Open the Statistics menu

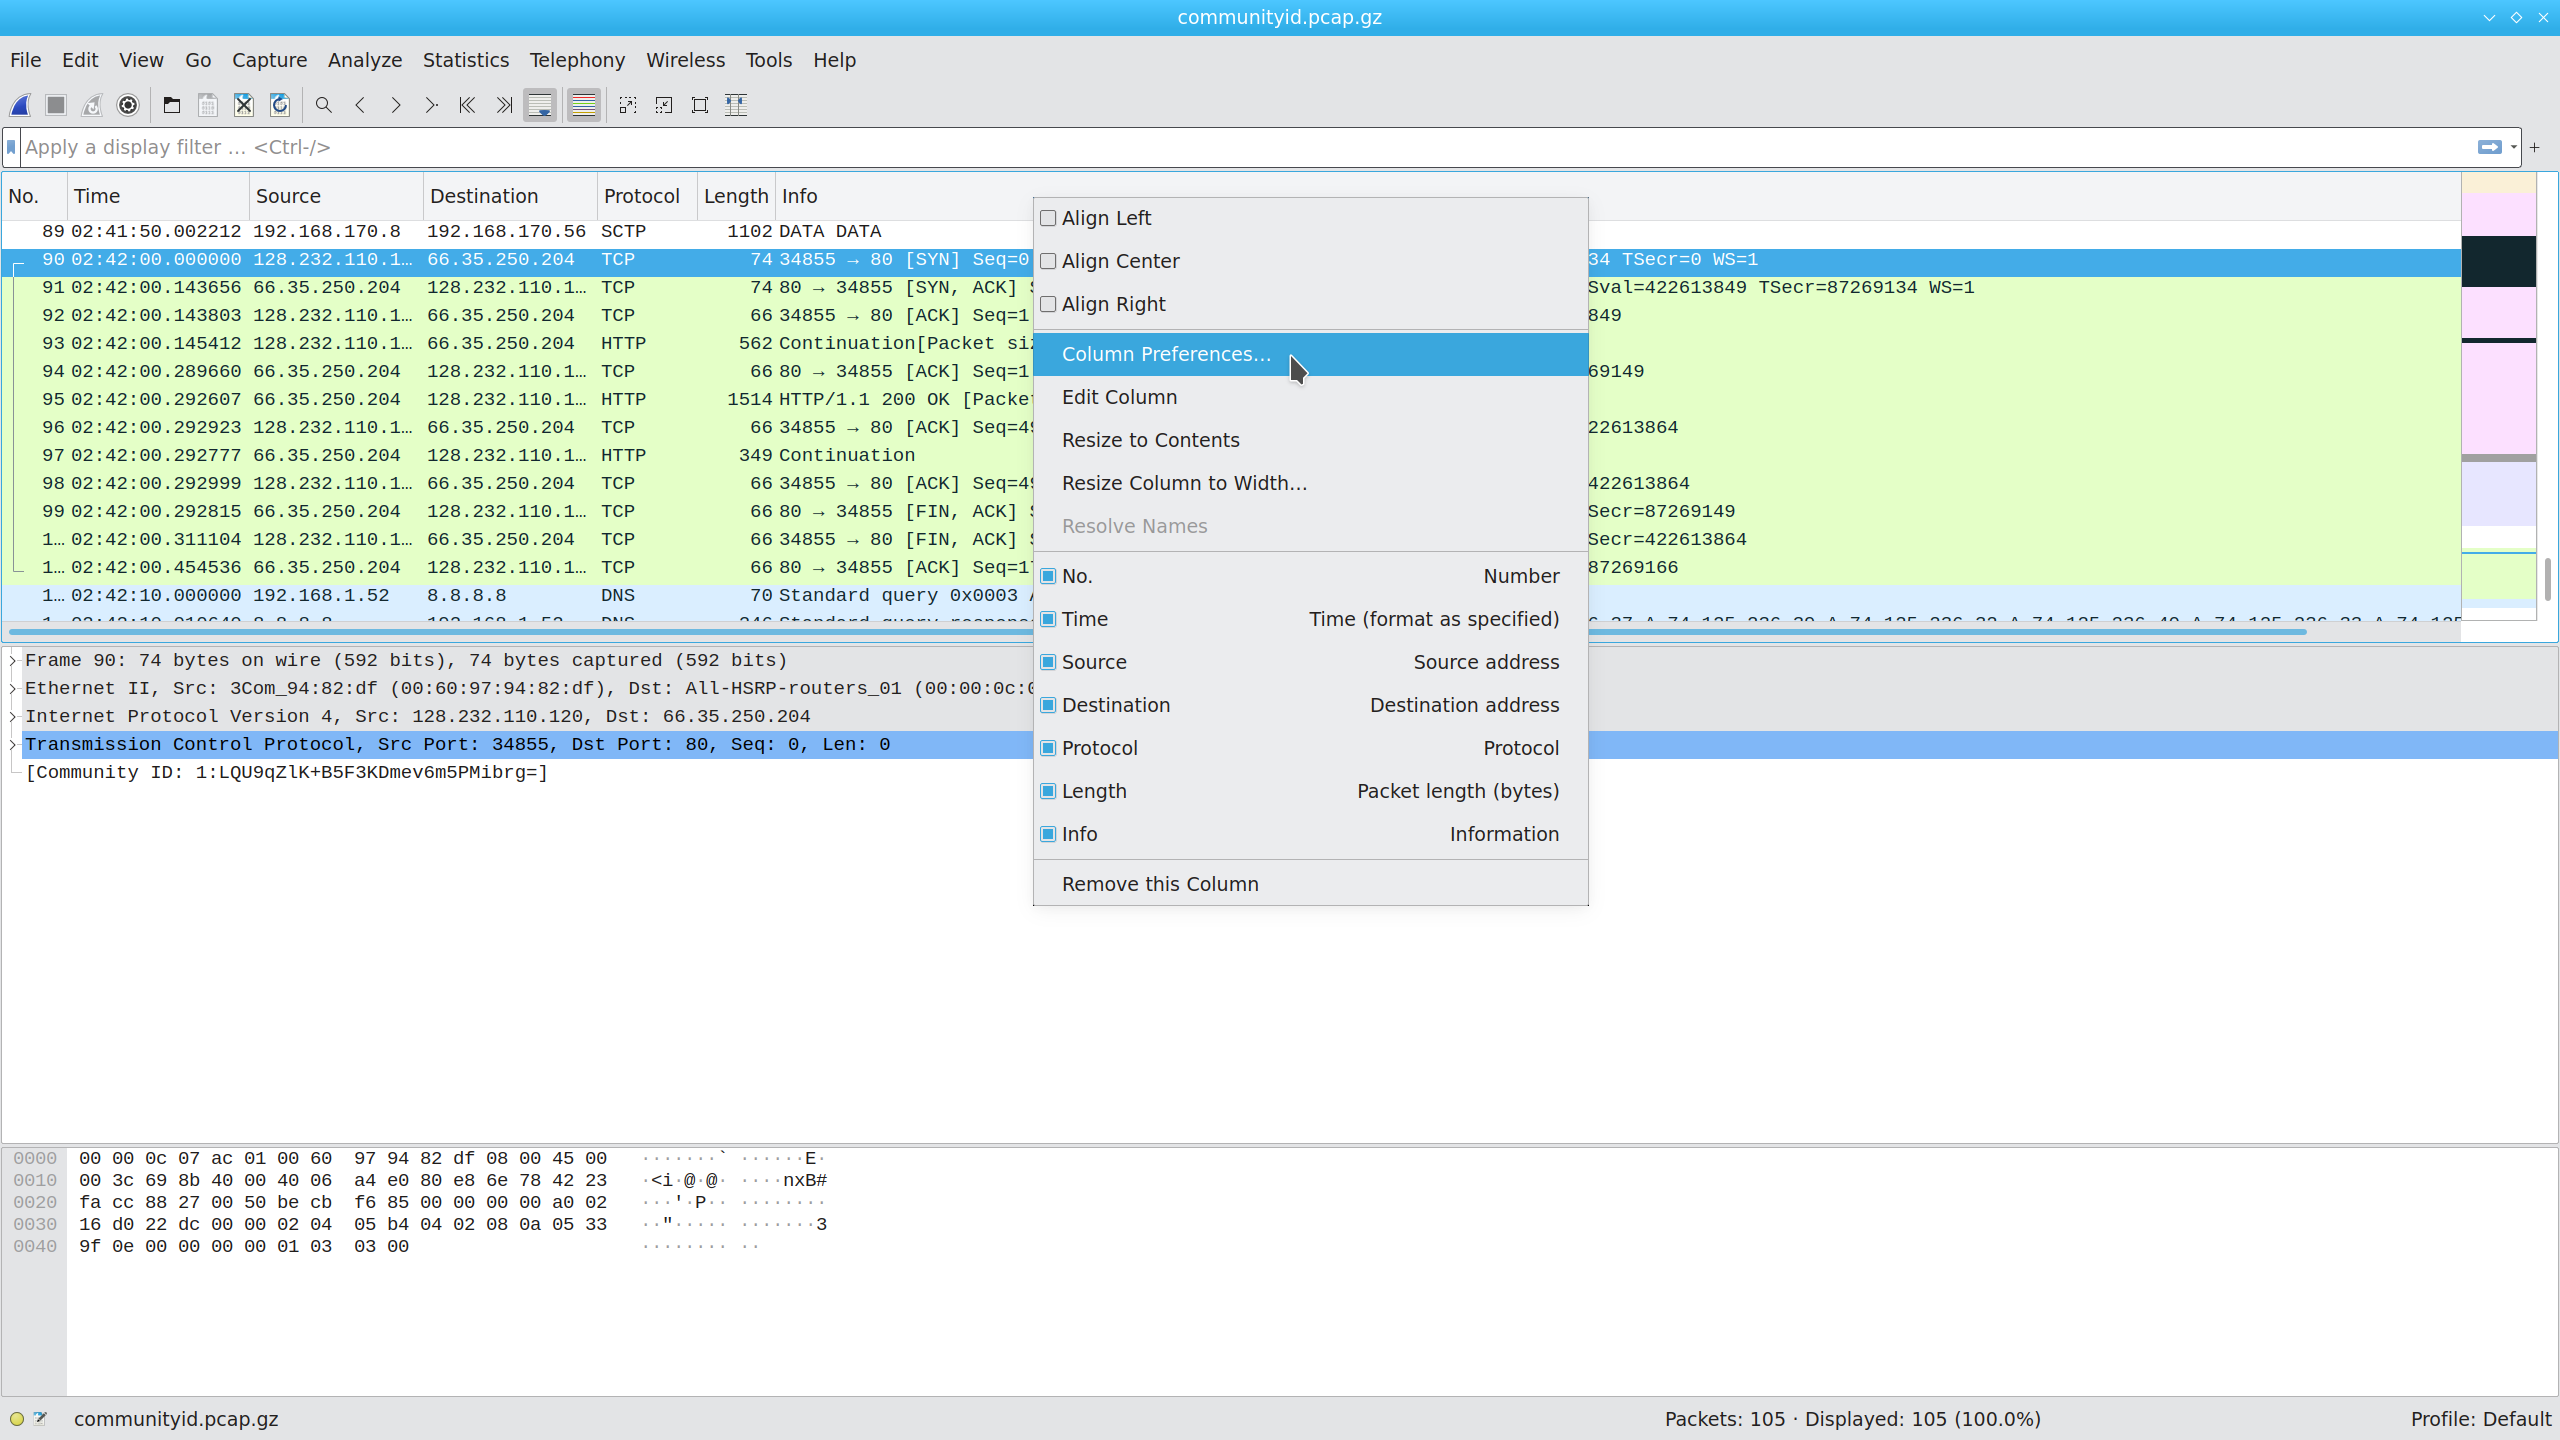coord(466,60)
